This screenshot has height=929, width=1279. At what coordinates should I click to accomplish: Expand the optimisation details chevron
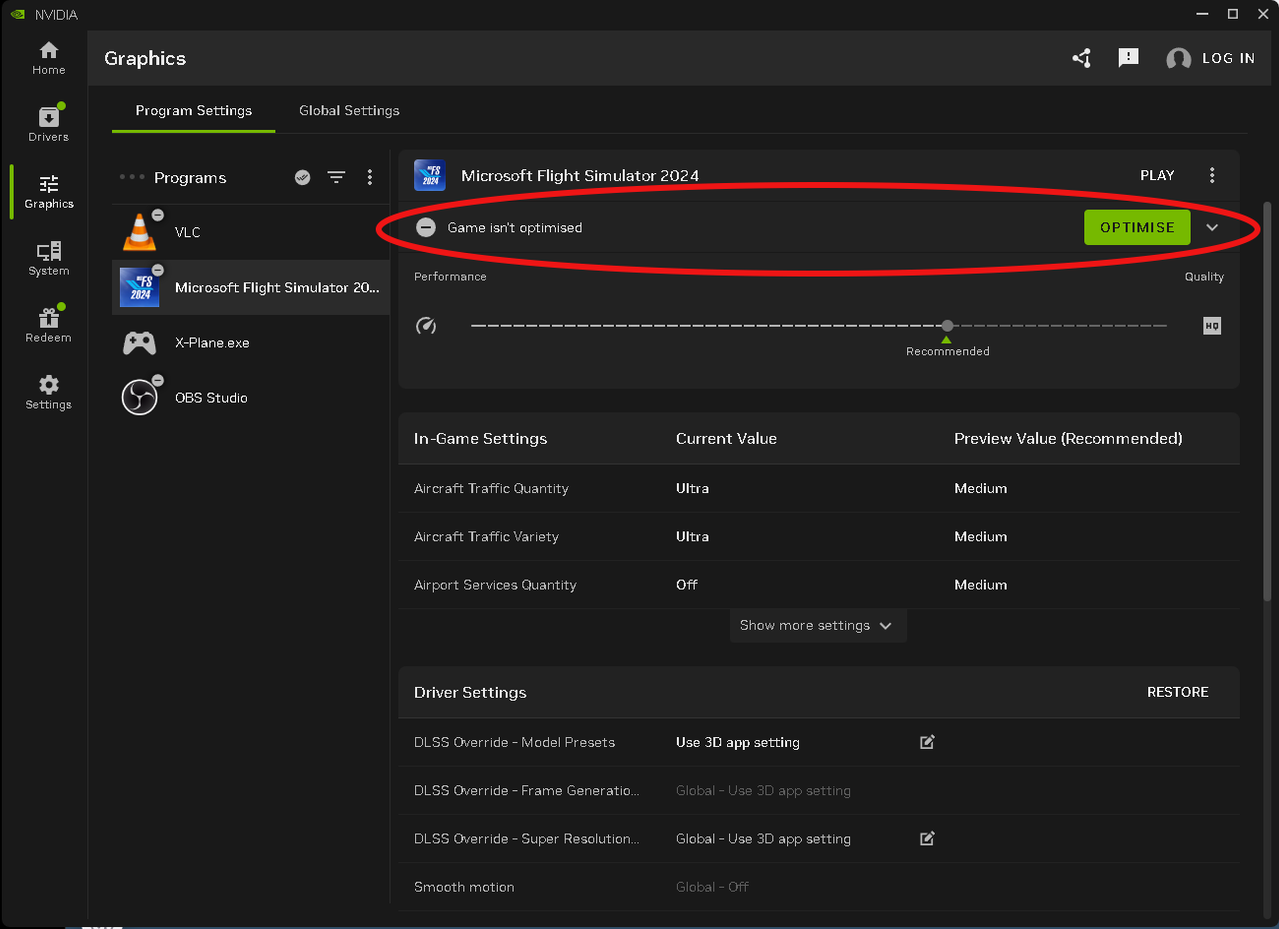click(1212, 228)
